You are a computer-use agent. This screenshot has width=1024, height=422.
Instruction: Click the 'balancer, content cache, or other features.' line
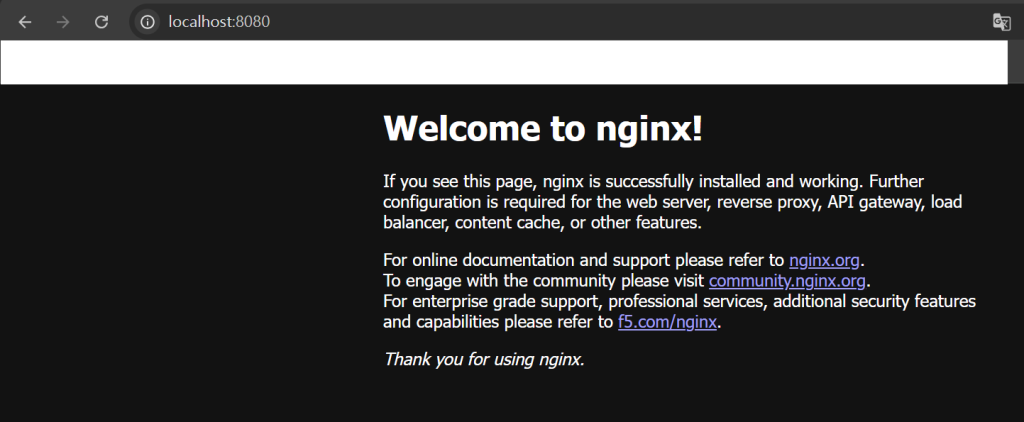point(542,223)
